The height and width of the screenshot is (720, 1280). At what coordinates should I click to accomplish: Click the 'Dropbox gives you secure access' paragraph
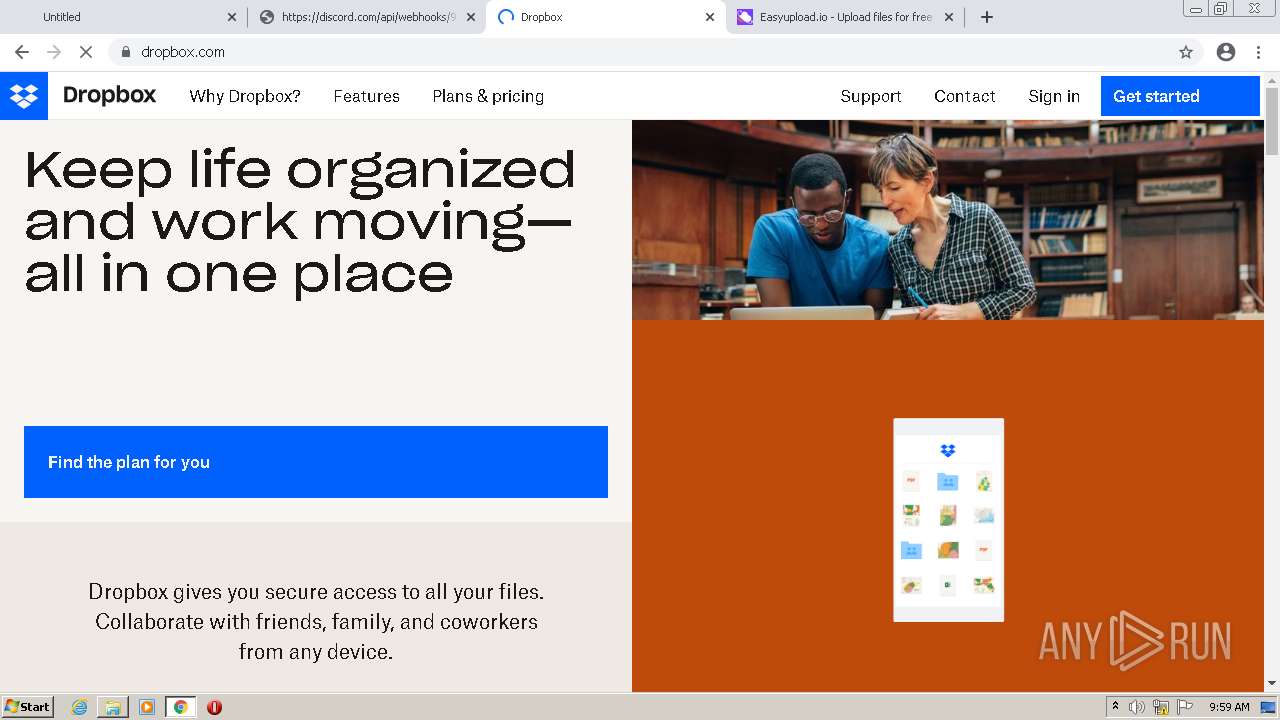pos(316,621)
